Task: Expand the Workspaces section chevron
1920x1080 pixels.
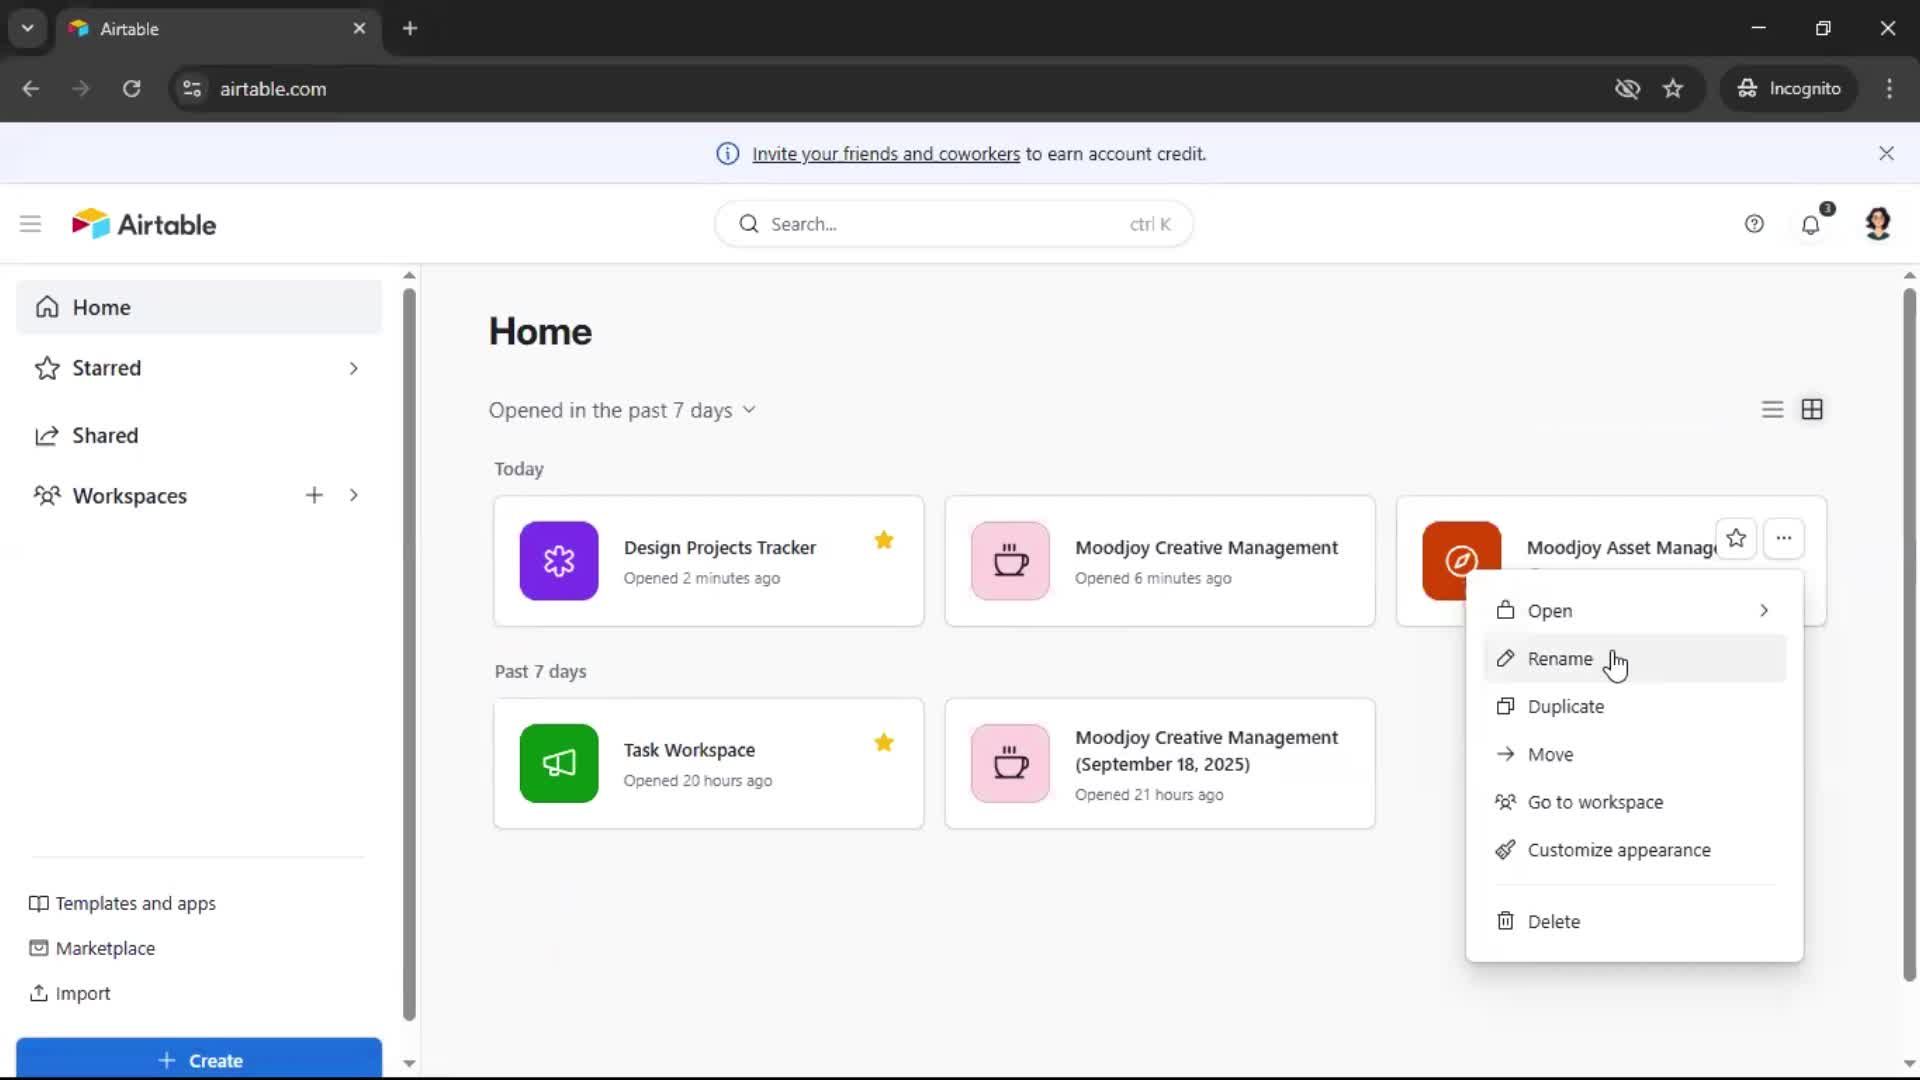Action: (353, 495)
